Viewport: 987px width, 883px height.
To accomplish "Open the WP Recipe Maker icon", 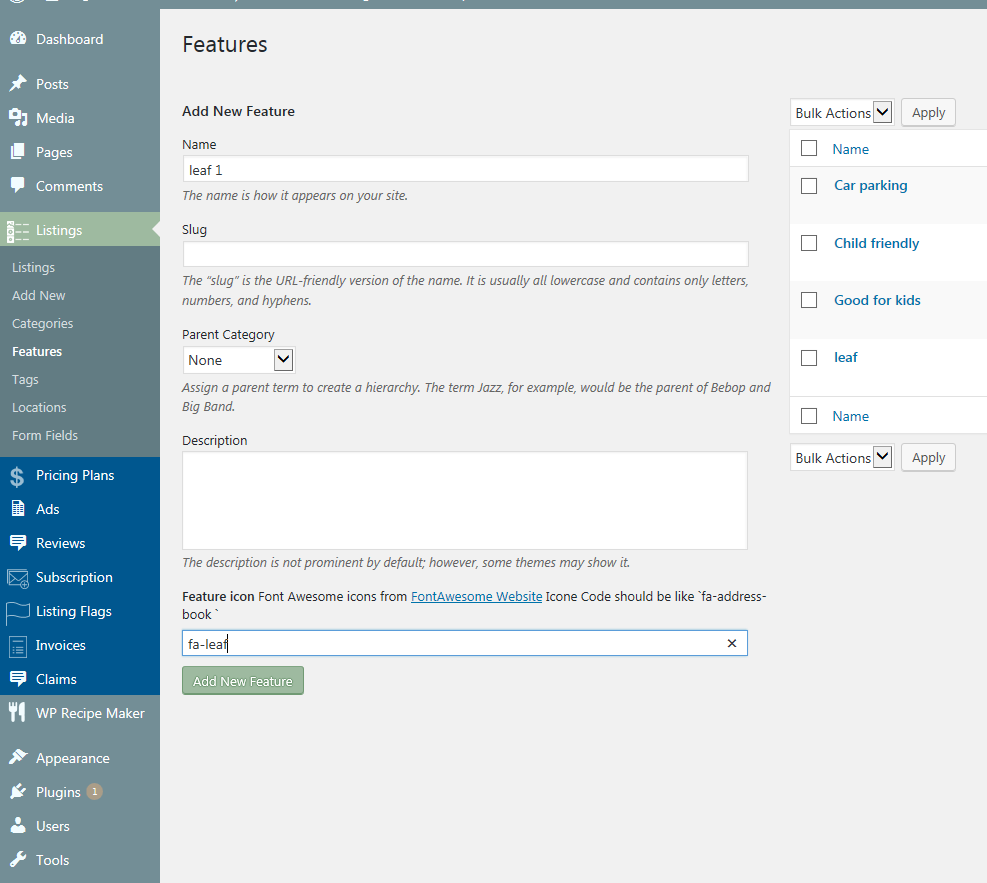I will click(x=18, y=712).
